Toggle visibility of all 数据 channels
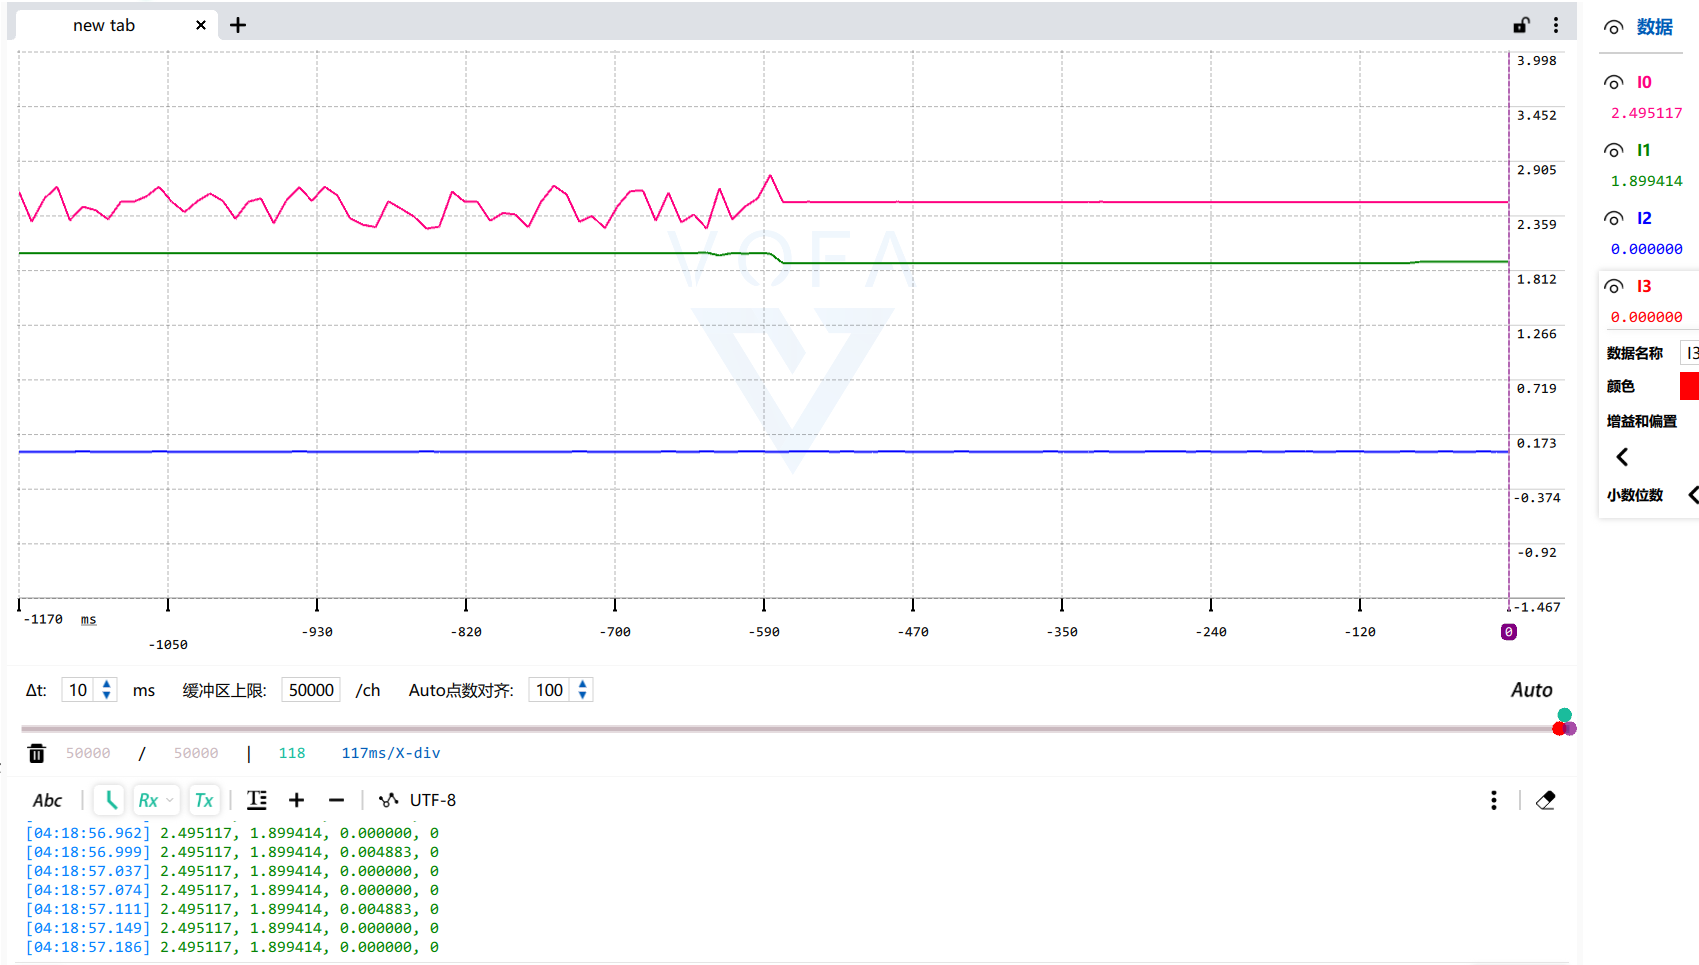1699x965 pixels. pos(1614,27)
